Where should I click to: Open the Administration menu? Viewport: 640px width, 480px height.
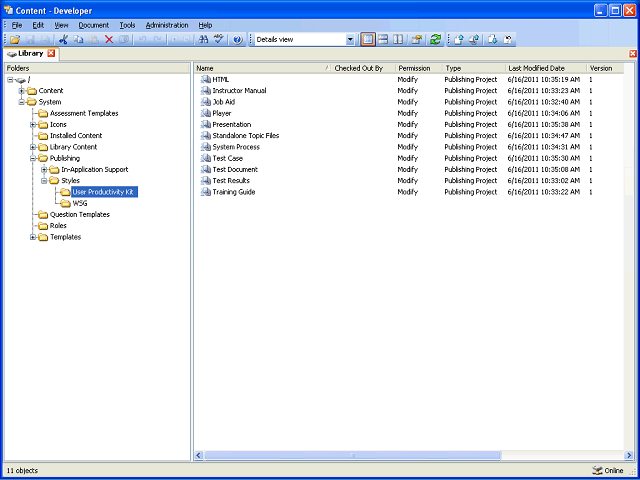(x=167, y=25)
